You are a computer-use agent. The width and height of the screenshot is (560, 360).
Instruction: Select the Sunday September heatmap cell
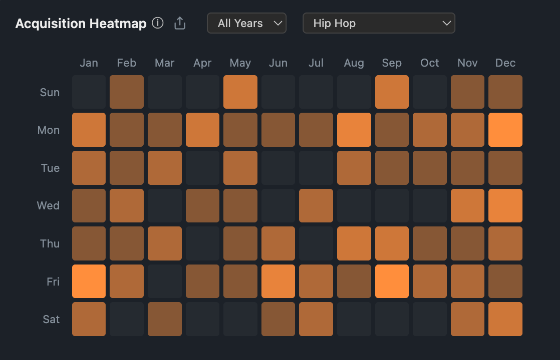click(392, 92)
